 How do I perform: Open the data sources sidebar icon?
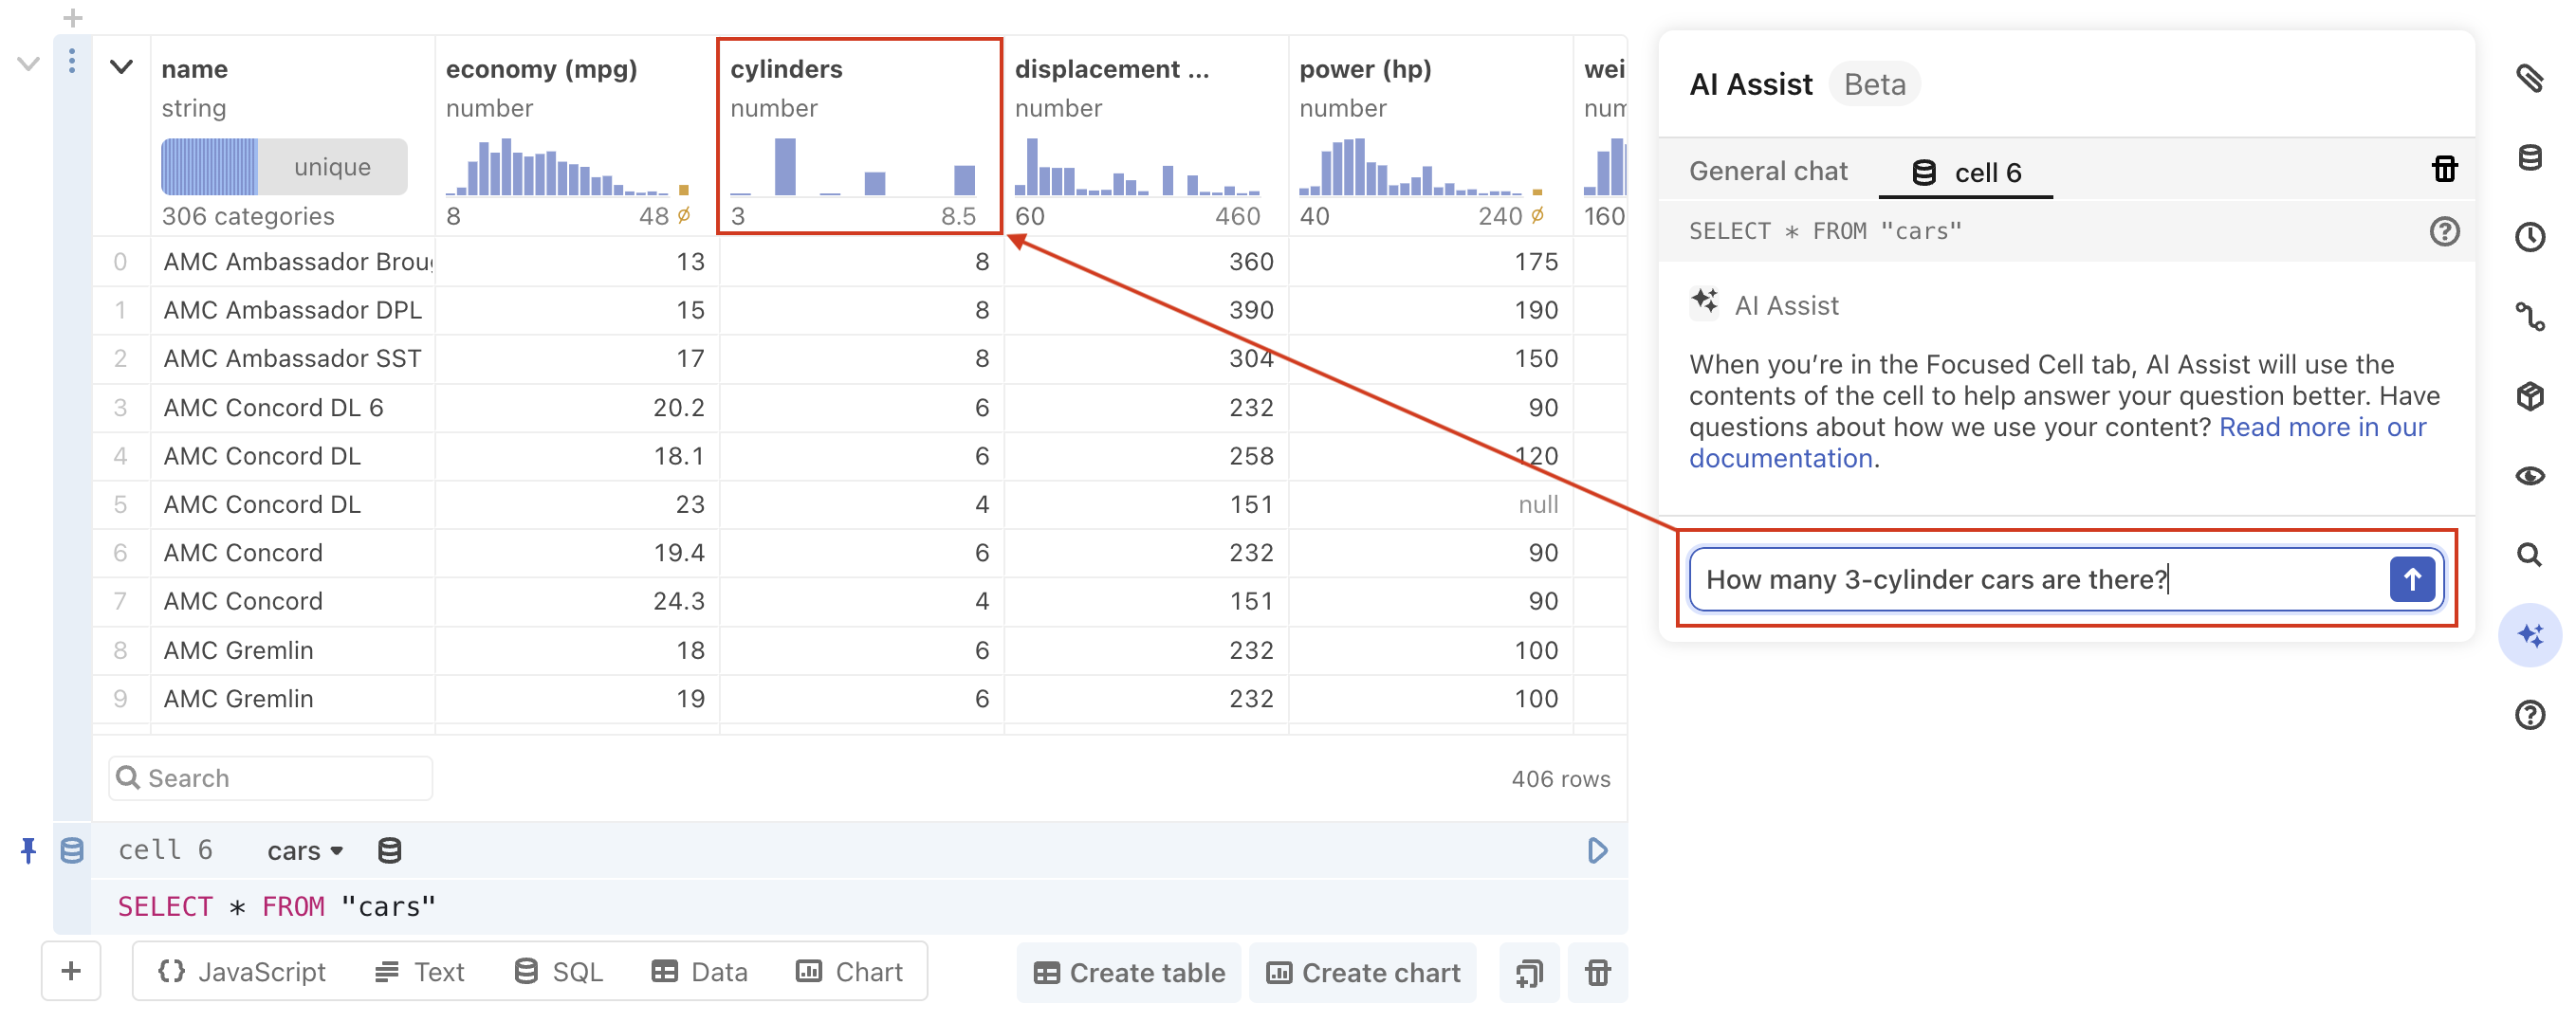coord(2531,157)
